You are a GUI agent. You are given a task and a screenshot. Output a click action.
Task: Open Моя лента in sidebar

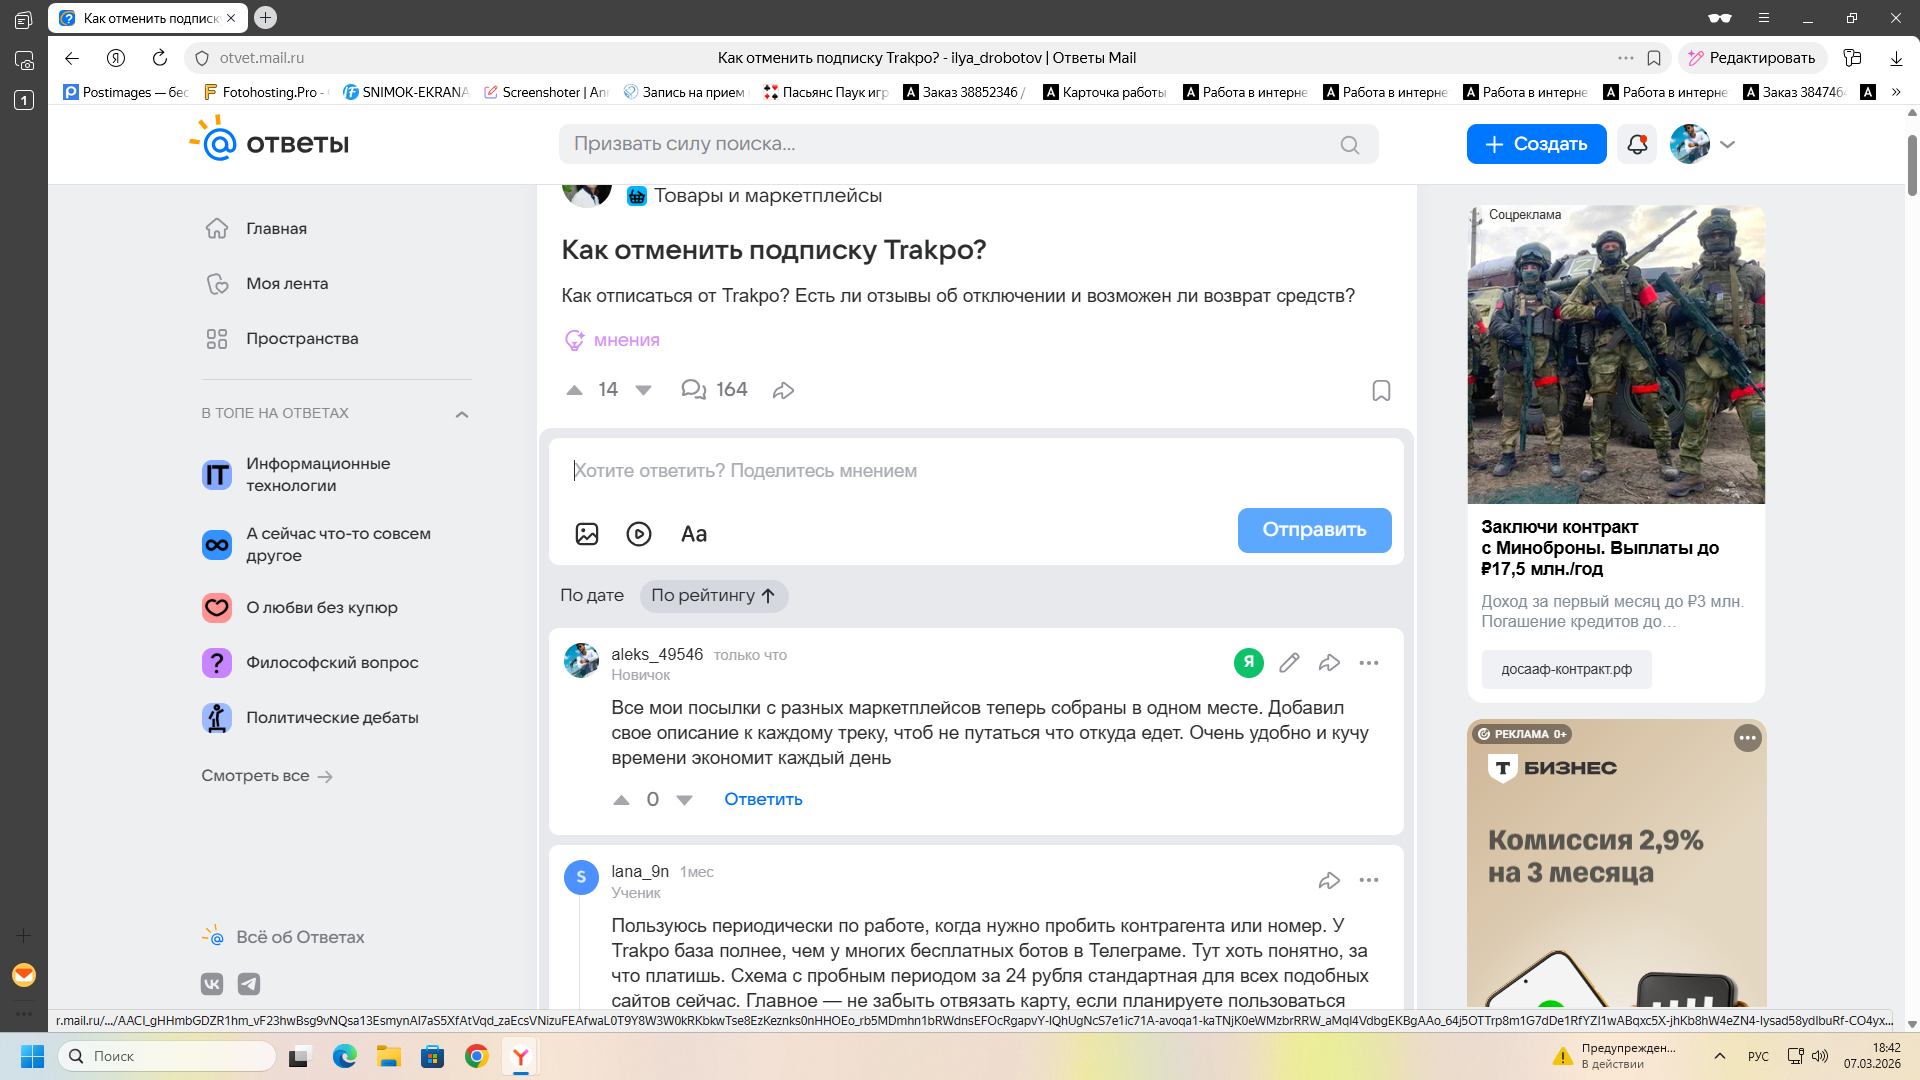[x=287, y=283]
